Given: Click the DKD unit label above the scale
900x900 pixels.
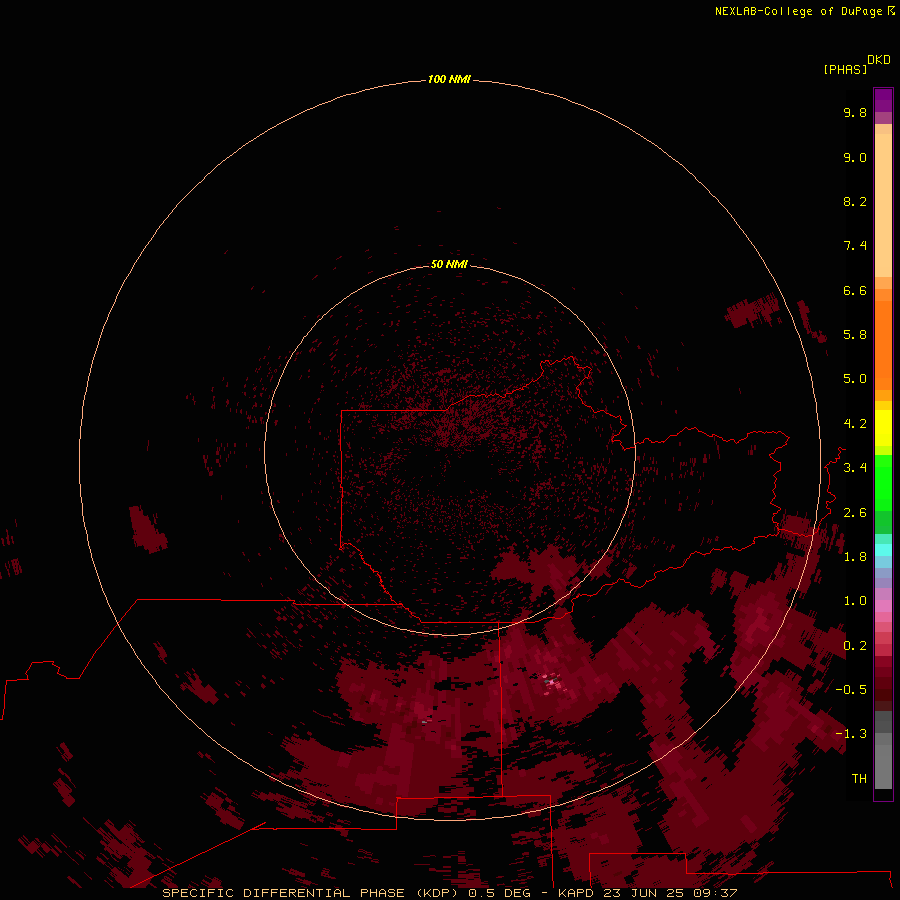Looking at the screenshot, I should pyautogui.click(x=879, y=60).
